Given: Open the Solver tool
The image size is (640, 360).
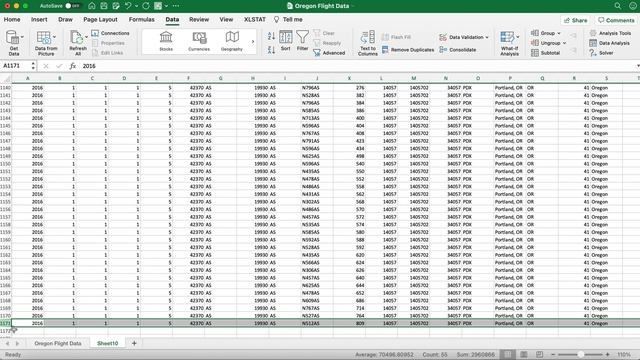Looking at the screenshot, I should click(601, 53).
